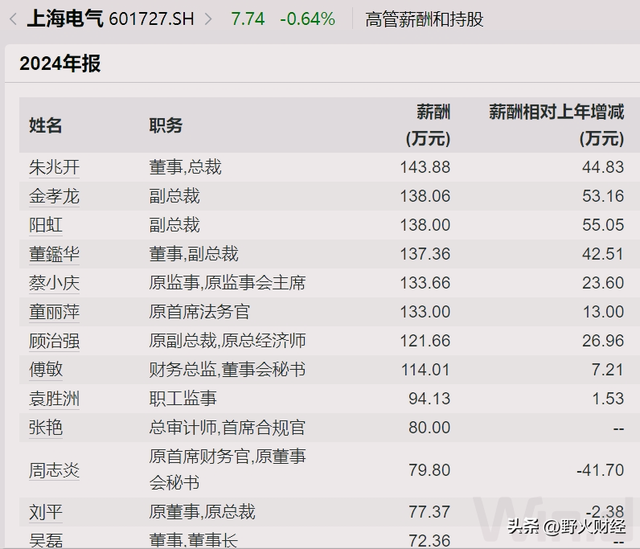
Task: Go to previous stock with left chevron
Action: (13, 19)
